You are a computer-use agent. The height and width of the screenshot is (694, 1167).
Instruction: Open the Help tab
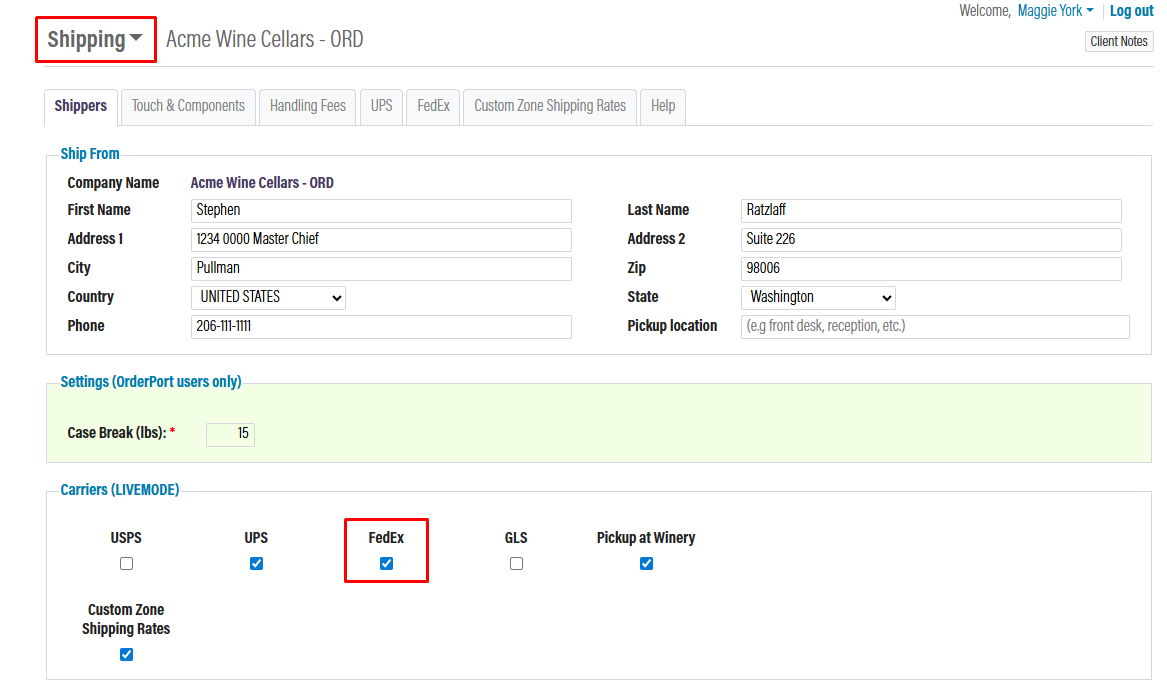662,106
